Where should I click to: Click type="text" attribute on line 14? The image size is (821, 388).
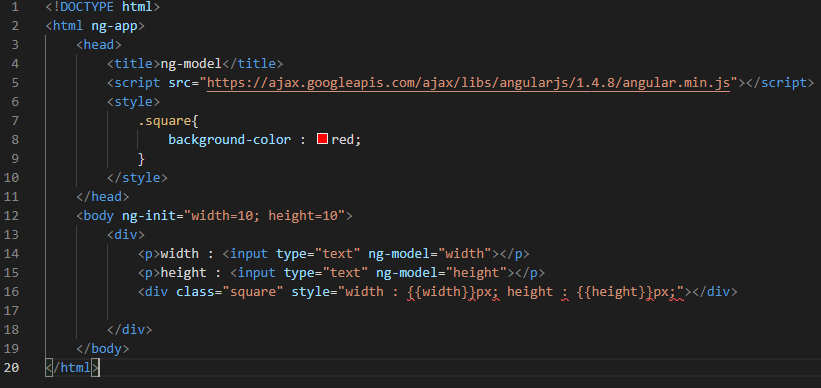[x=318, y=253]
